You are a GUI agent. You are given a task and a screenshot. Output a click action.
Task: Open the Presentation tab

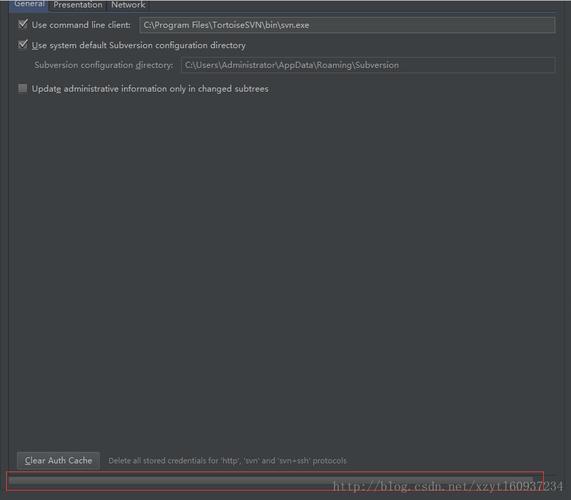click(x=78, y=5)
